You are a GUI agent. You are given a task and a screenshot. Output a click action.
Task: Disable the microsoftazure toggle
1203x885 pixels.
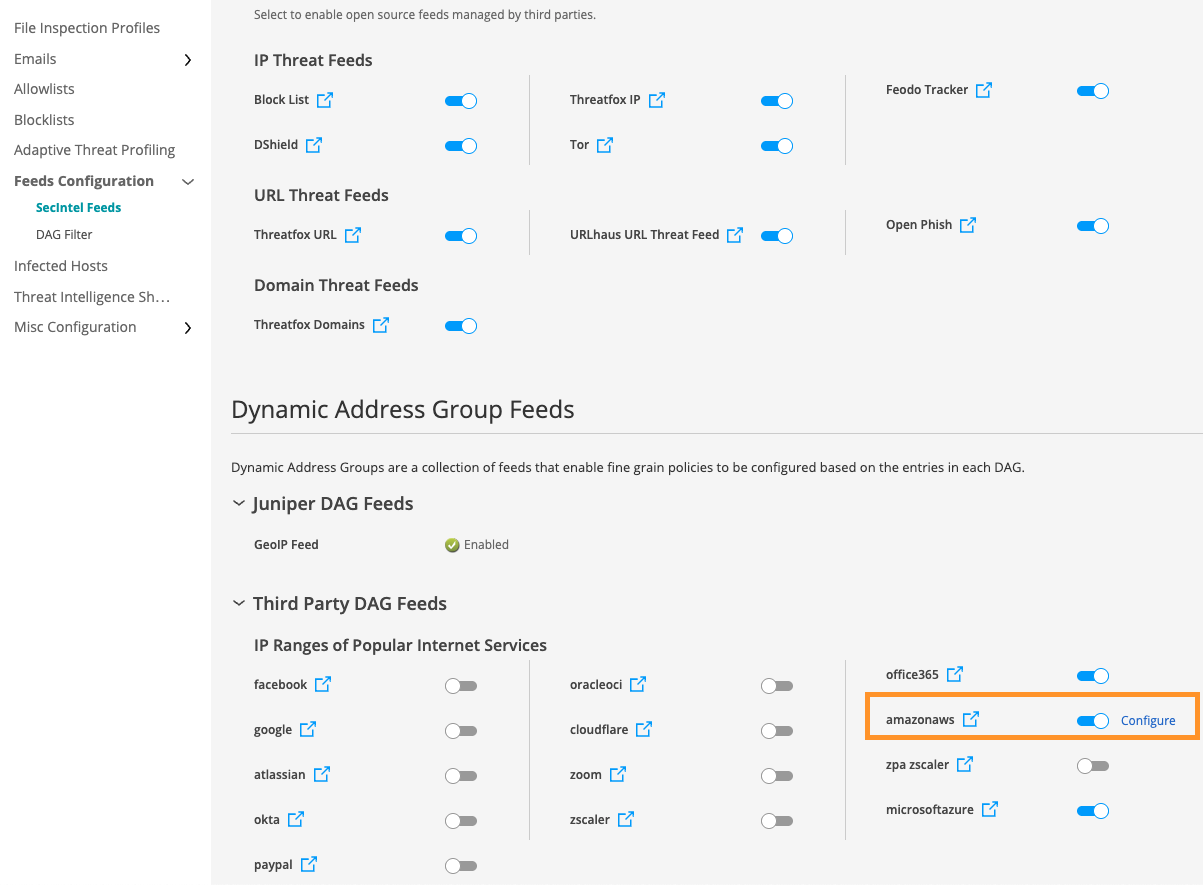coord(1093,811)
